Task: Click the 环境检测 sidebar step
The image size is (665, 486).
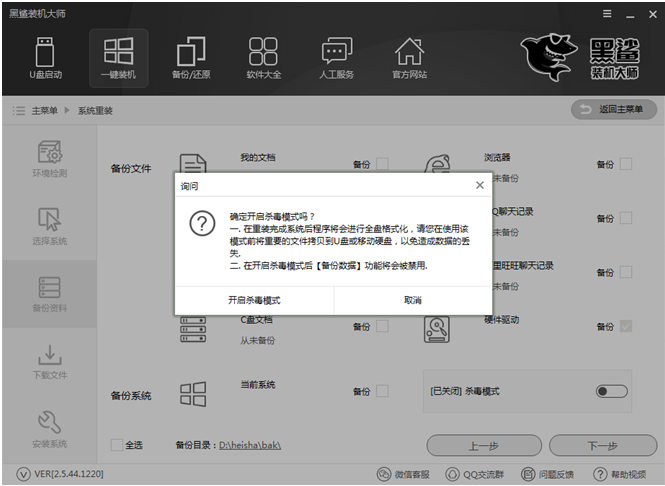Action: click(x=50, y=160)
